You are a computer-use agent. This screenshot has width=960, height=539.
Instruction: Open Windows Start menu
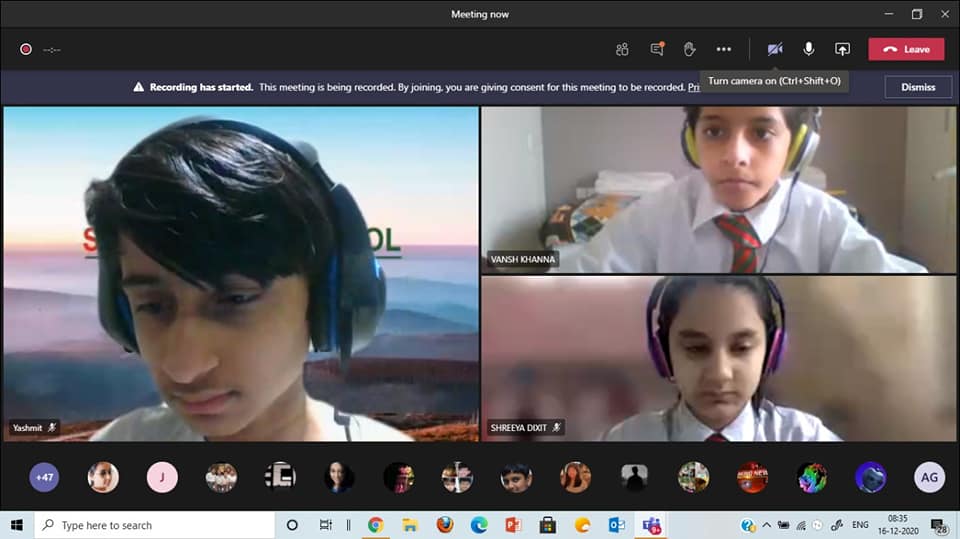(17, 525)
